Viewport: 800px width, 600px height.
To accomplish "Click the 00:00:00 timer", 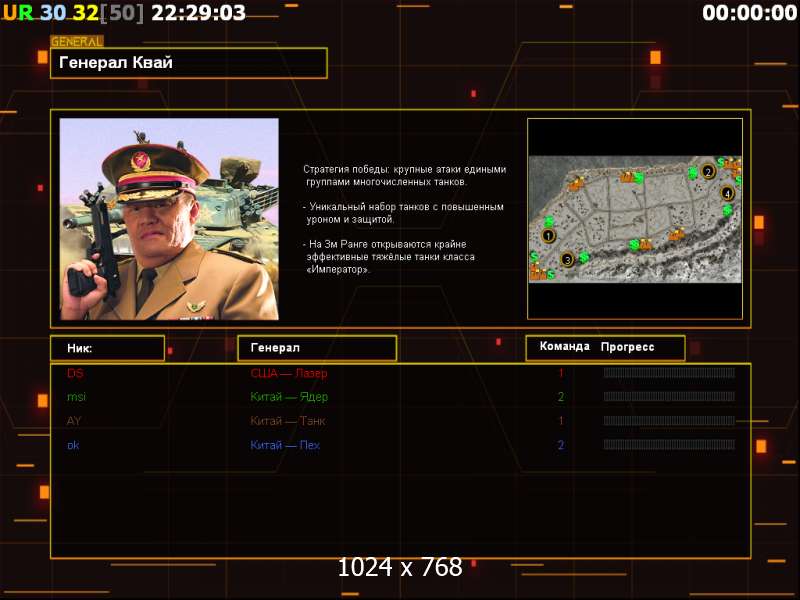I will click(749, 13).
